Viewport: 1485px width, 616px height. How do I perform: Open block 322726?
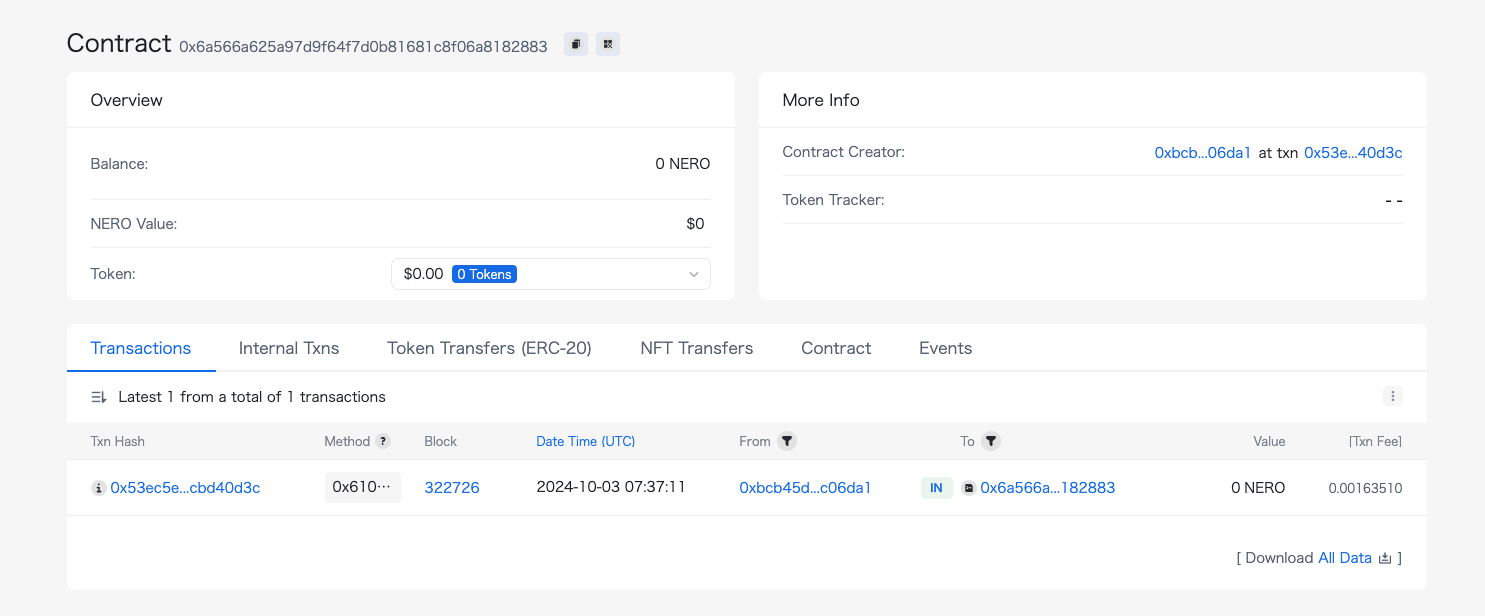[x=452, y=488]
